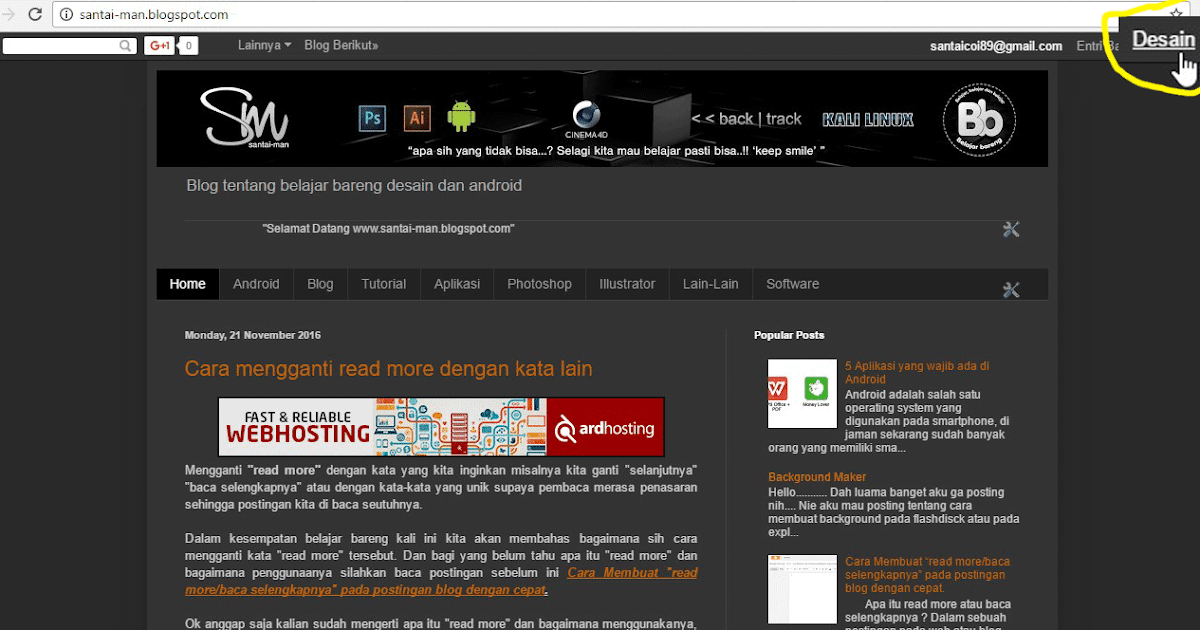Screen dimensions: 1200x630
Task: Open the Cinema 4D logo in the banner
Action: tap(586, 117)
